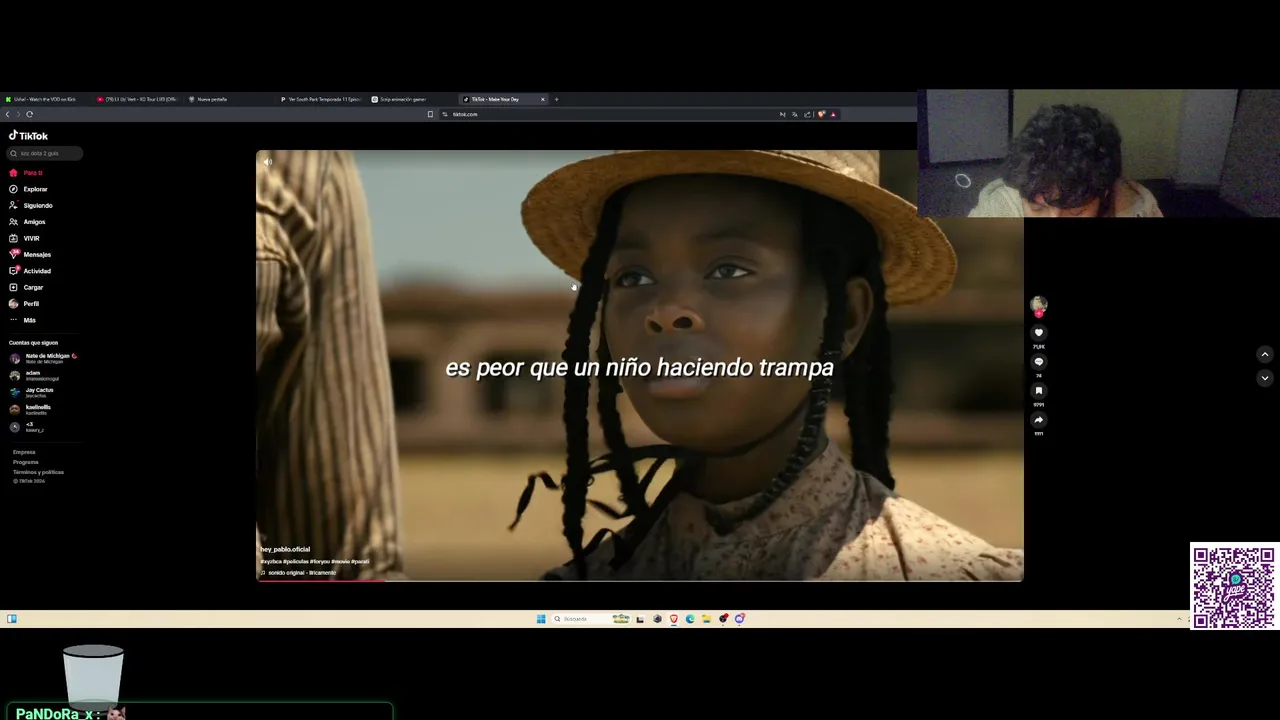Expand Términos y políticas footer section
This screenshot has width=1280, height=720.
pyautogui.click(x=38, y=472)
